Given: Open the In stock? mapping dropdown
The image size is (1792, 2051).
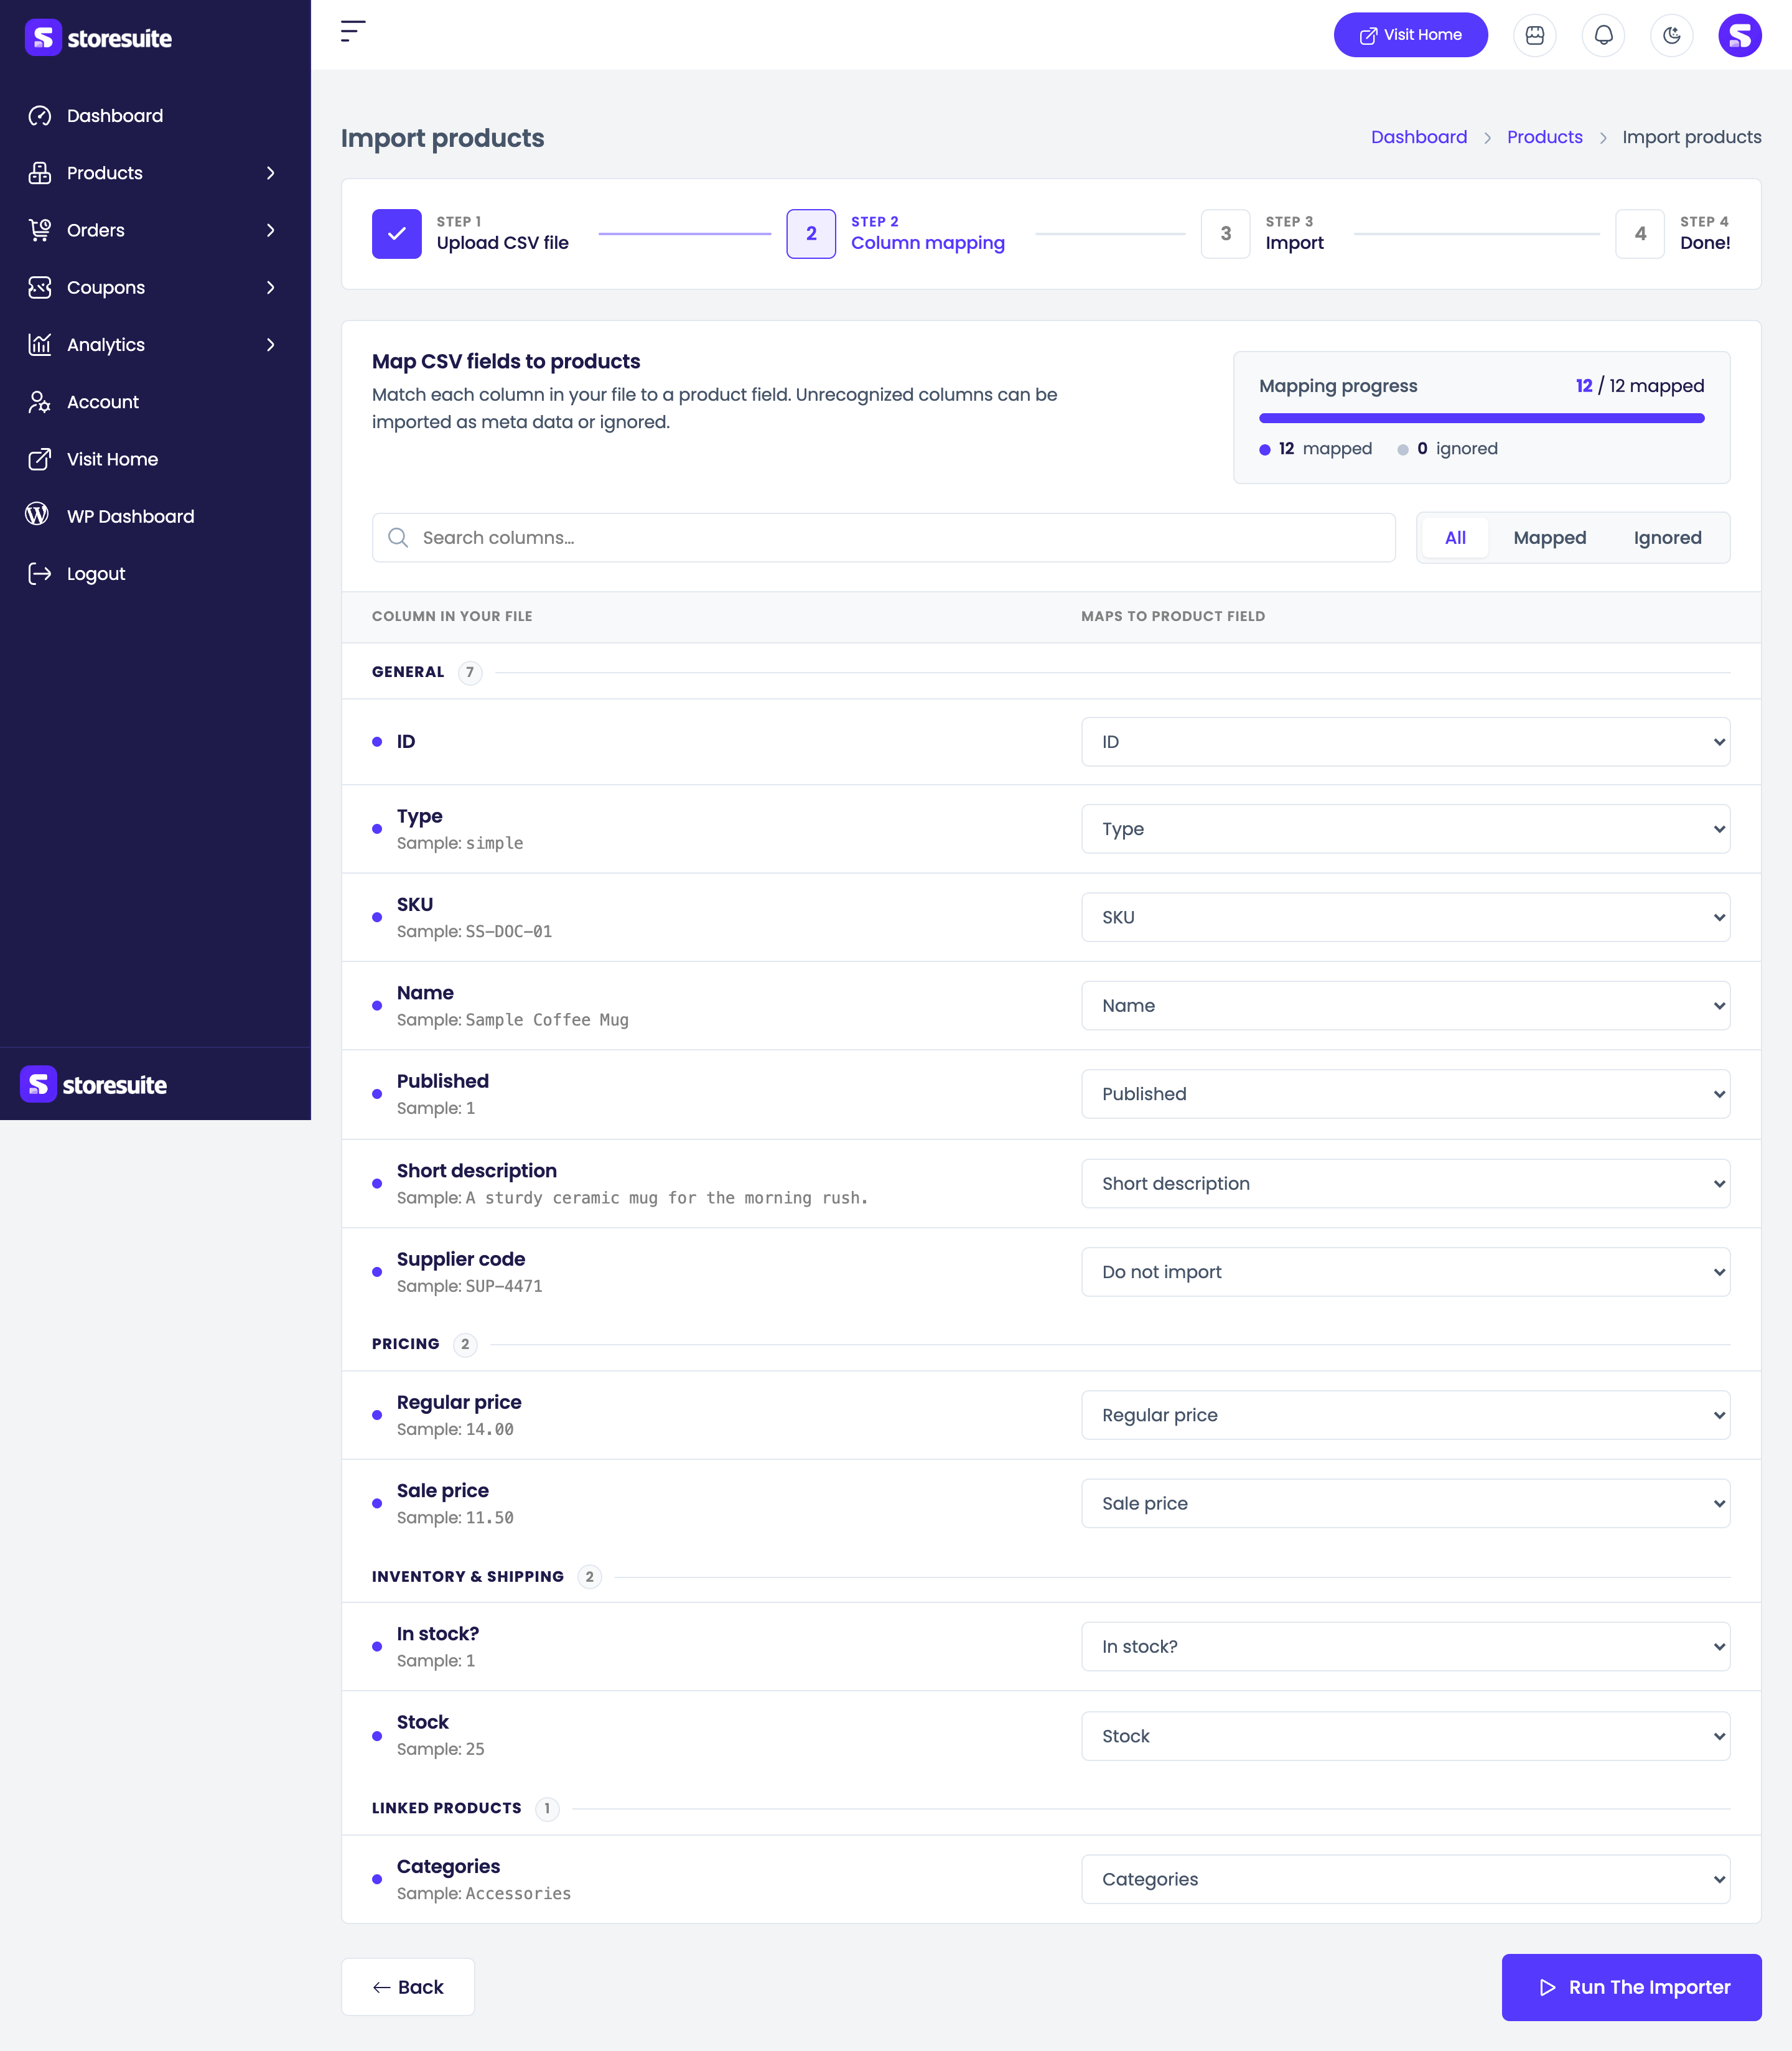Looking at the screenshot, I should (1405, 1647).
